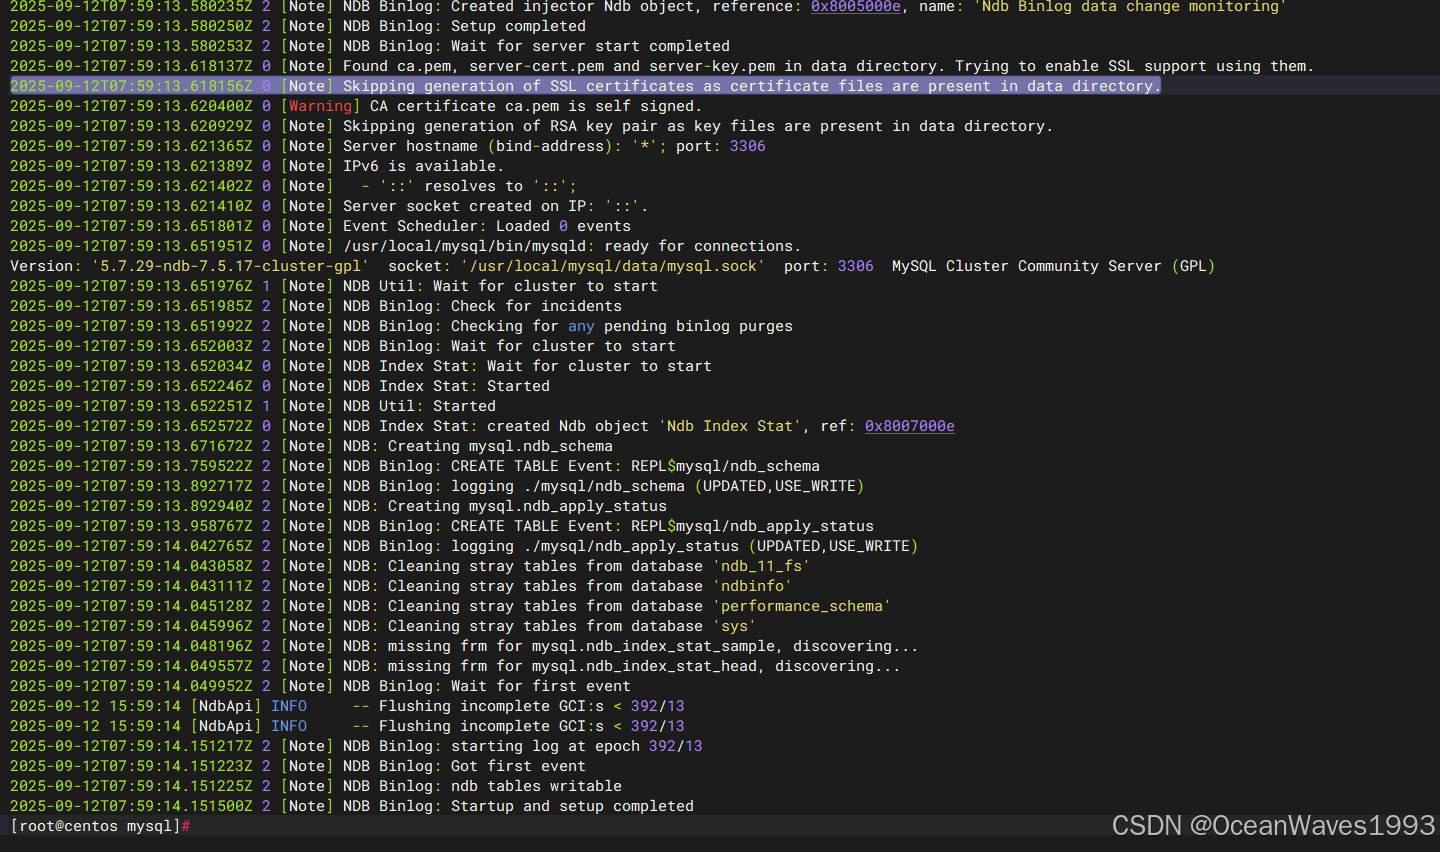Select the highlighted 'Skipping generation of SSL certificates' line
Screen dimensions: 1440x852
click(x=586, y=86)
